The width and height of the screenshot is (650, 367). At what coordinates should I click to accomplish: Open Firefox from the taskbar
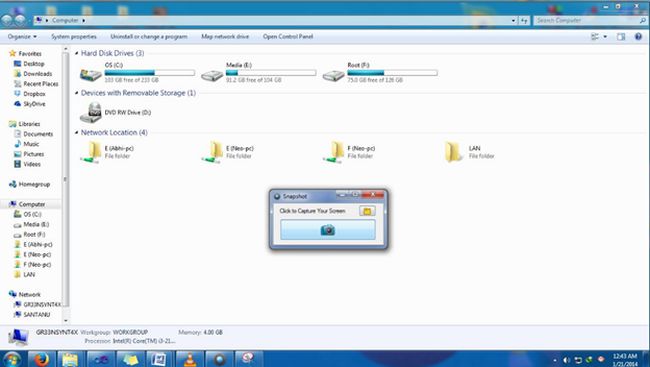pos(41,359)
